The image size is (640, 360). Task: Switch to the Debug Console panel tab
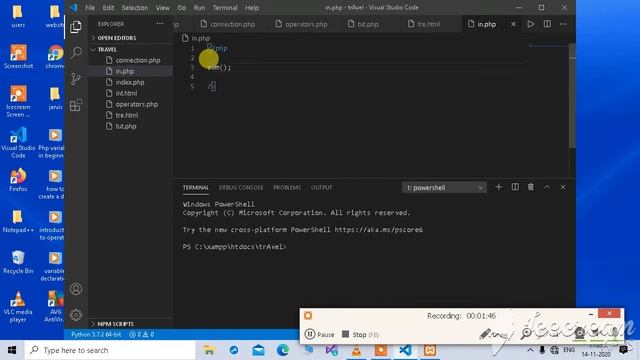pyautogui.click(x=241, y=187)
